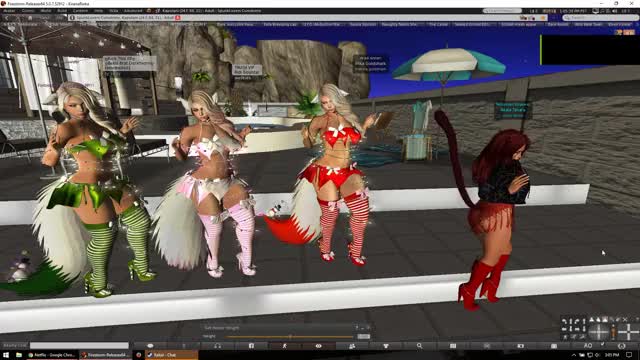Move the Hover Height slider handle
640x360 pixels.
coord(290,337)
